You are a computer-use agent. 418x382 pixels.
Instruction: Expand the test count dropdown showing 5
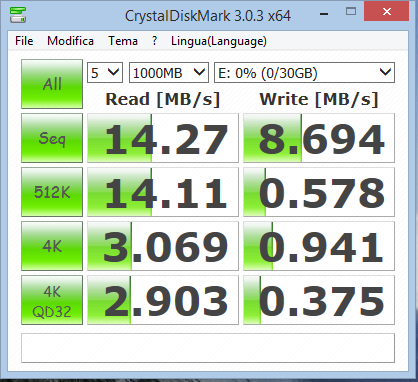pos(105,72)
